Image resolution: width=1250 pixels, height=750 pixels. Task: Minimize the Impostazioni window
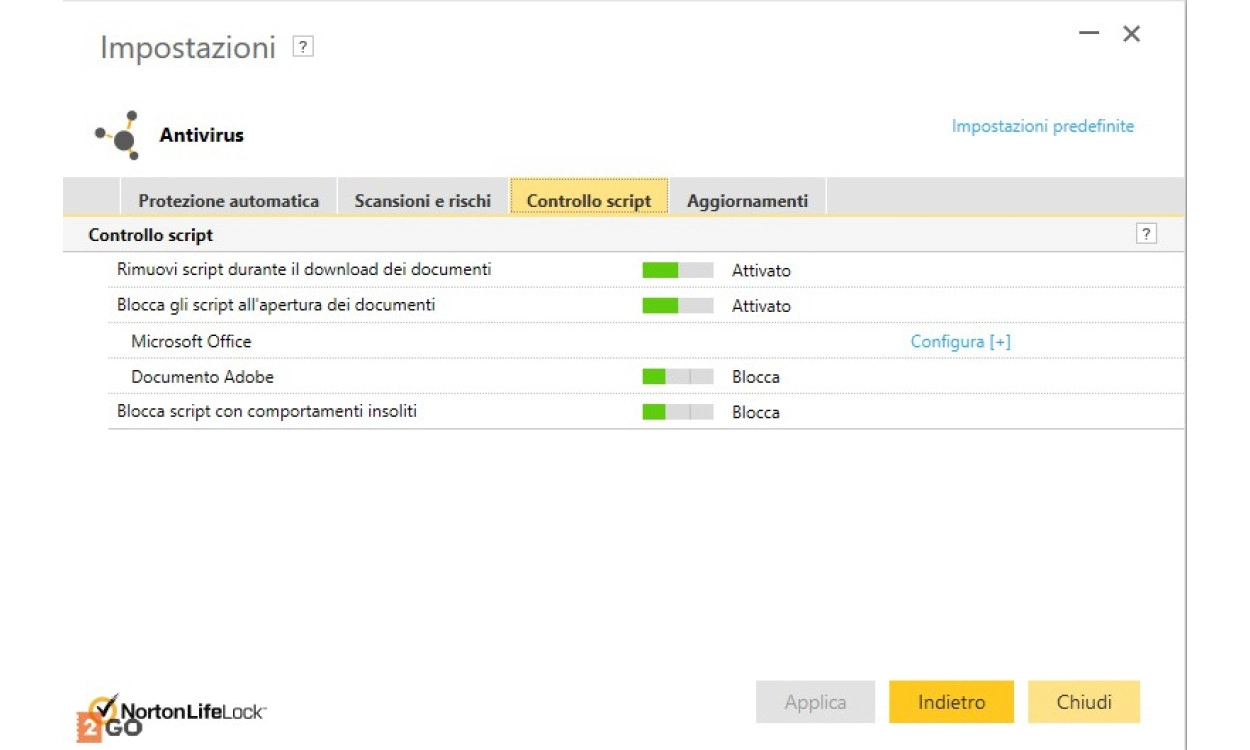coord(1089,34)
